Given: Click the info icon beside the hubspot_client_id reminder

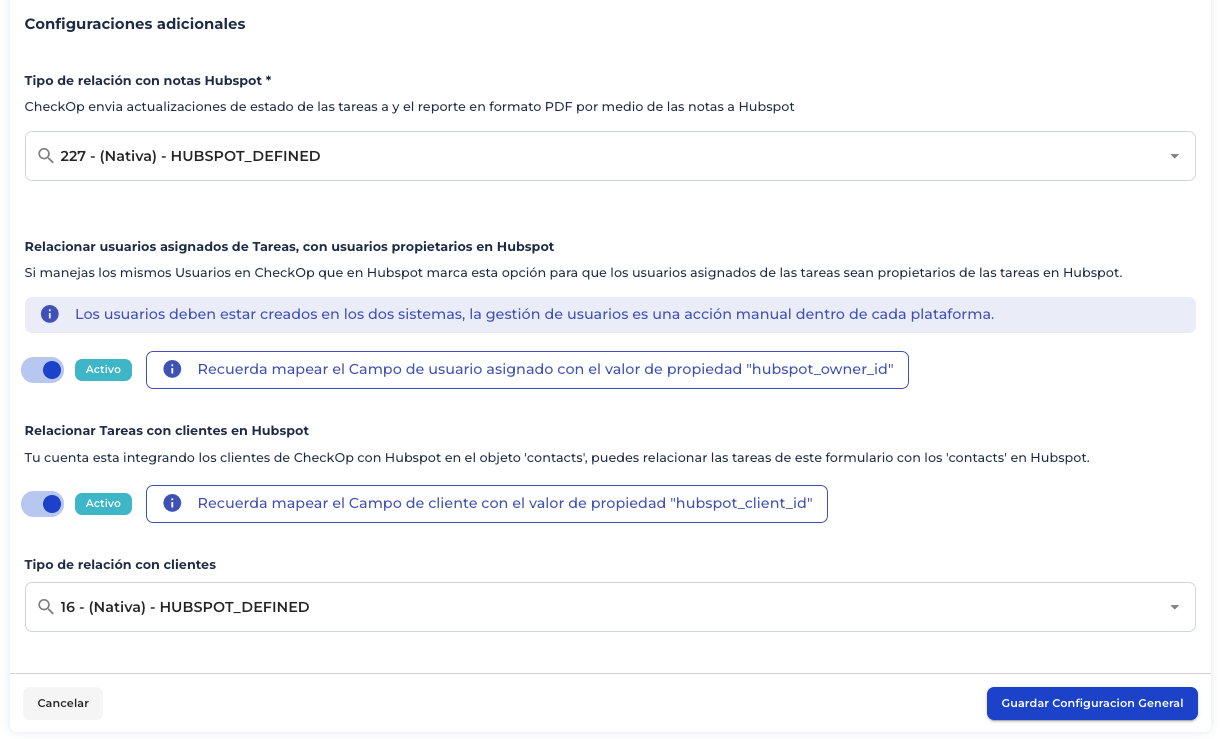Looking at the screenshot, I should pos(172,503).
